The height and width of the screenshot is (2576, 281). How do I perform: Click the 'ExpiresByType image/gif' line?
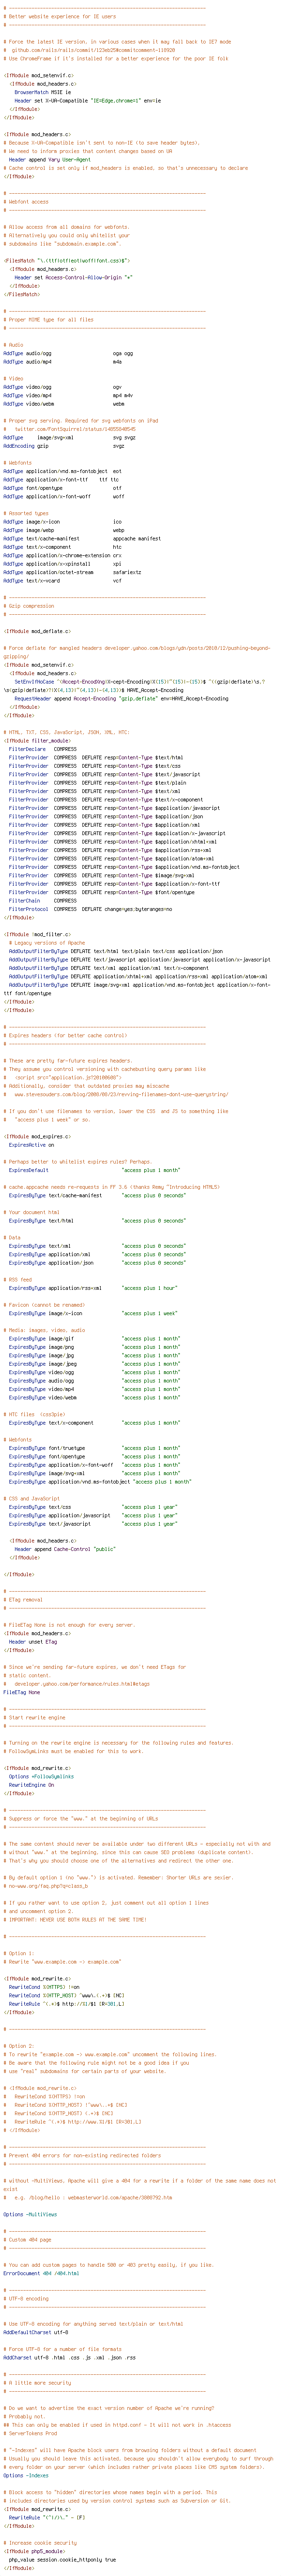tap(95, 1339)
